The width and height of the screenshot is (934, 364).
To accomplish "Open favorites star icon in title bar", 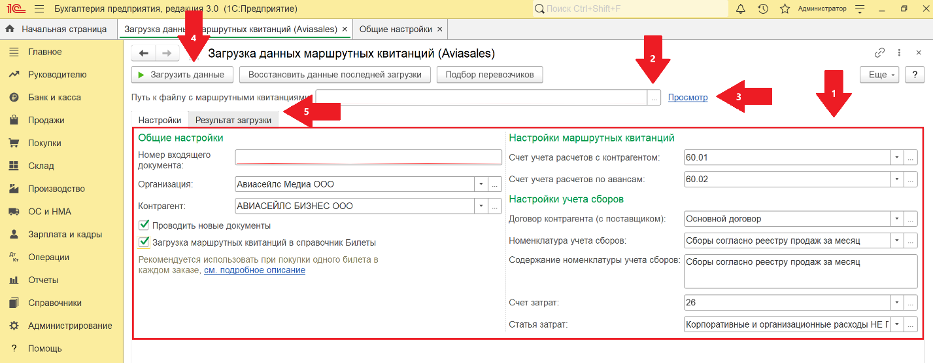I will 784,9.
